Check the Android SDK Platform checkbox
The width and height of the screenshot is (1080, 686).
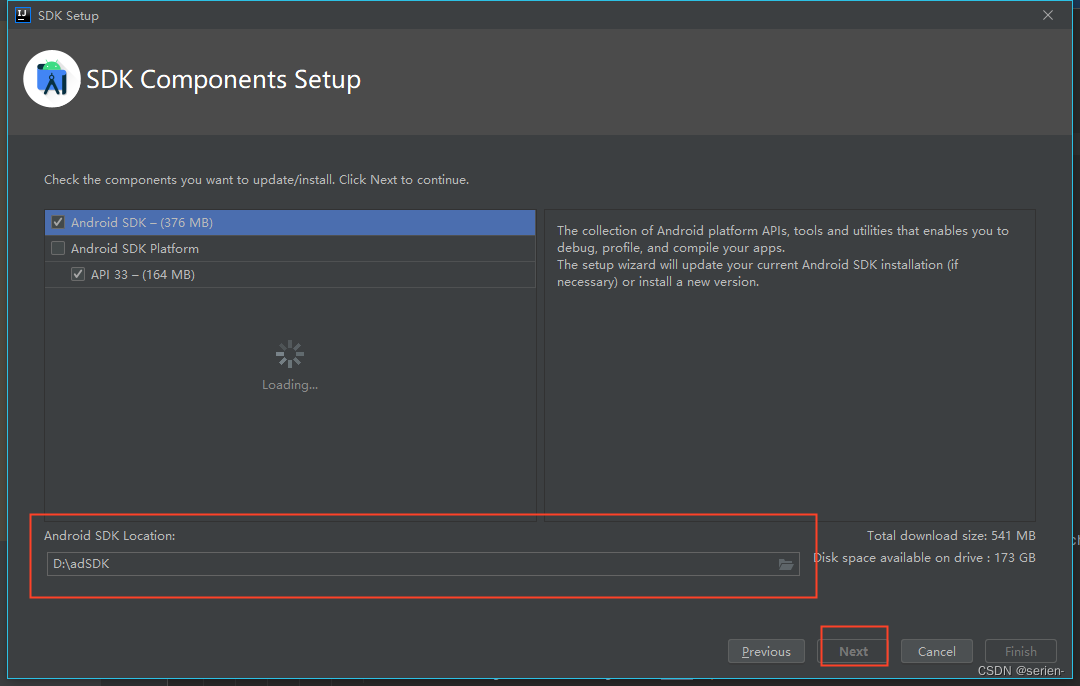(x=59, y=249)
